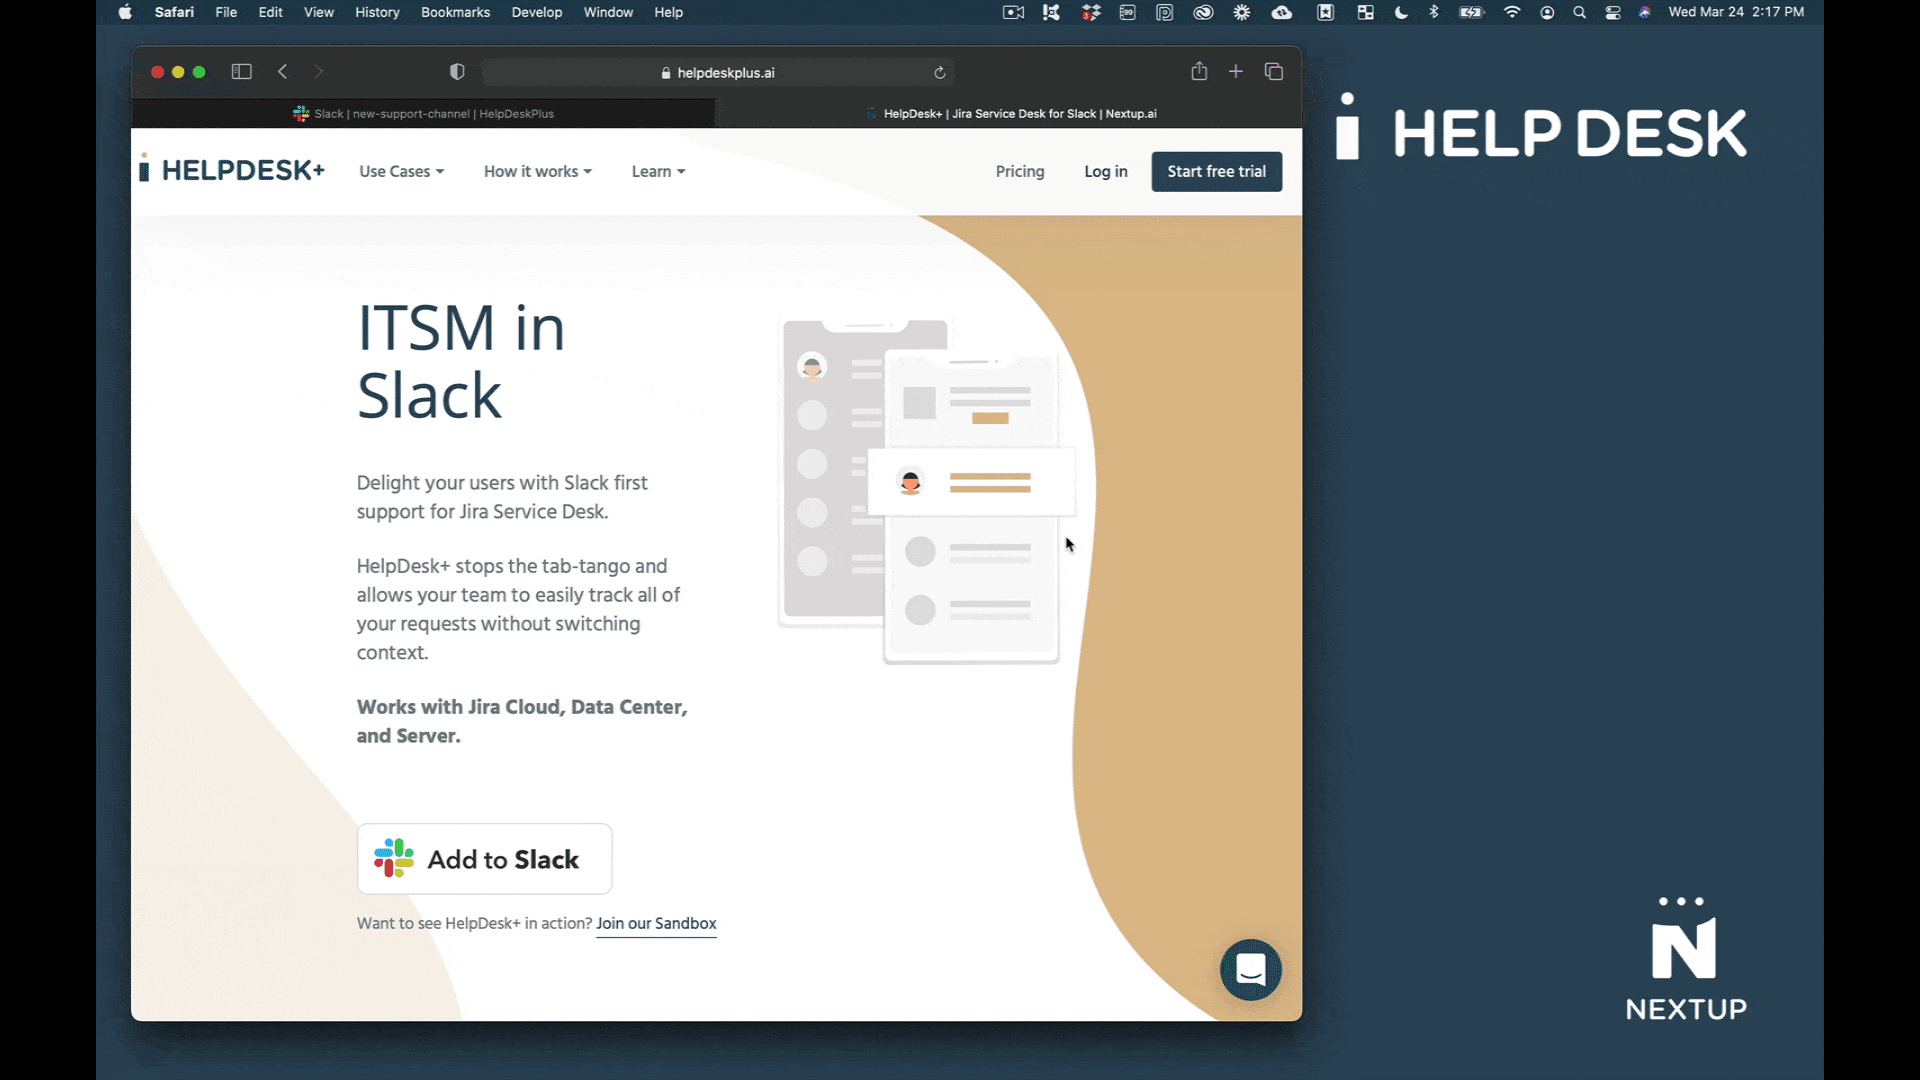Open the user account menu bar icon
Image resolution: width=1920 pixels, height=1080 pixels.
pyautogui.click(x=1547, y=12)
